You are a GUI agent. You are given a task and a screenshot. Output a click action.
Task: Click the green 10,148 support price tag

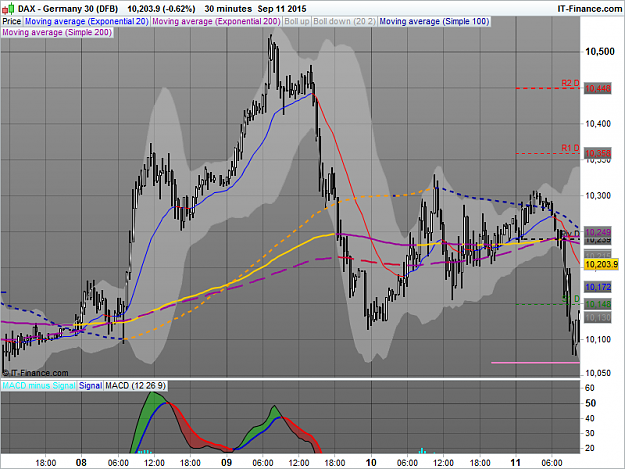pos(597,304)
